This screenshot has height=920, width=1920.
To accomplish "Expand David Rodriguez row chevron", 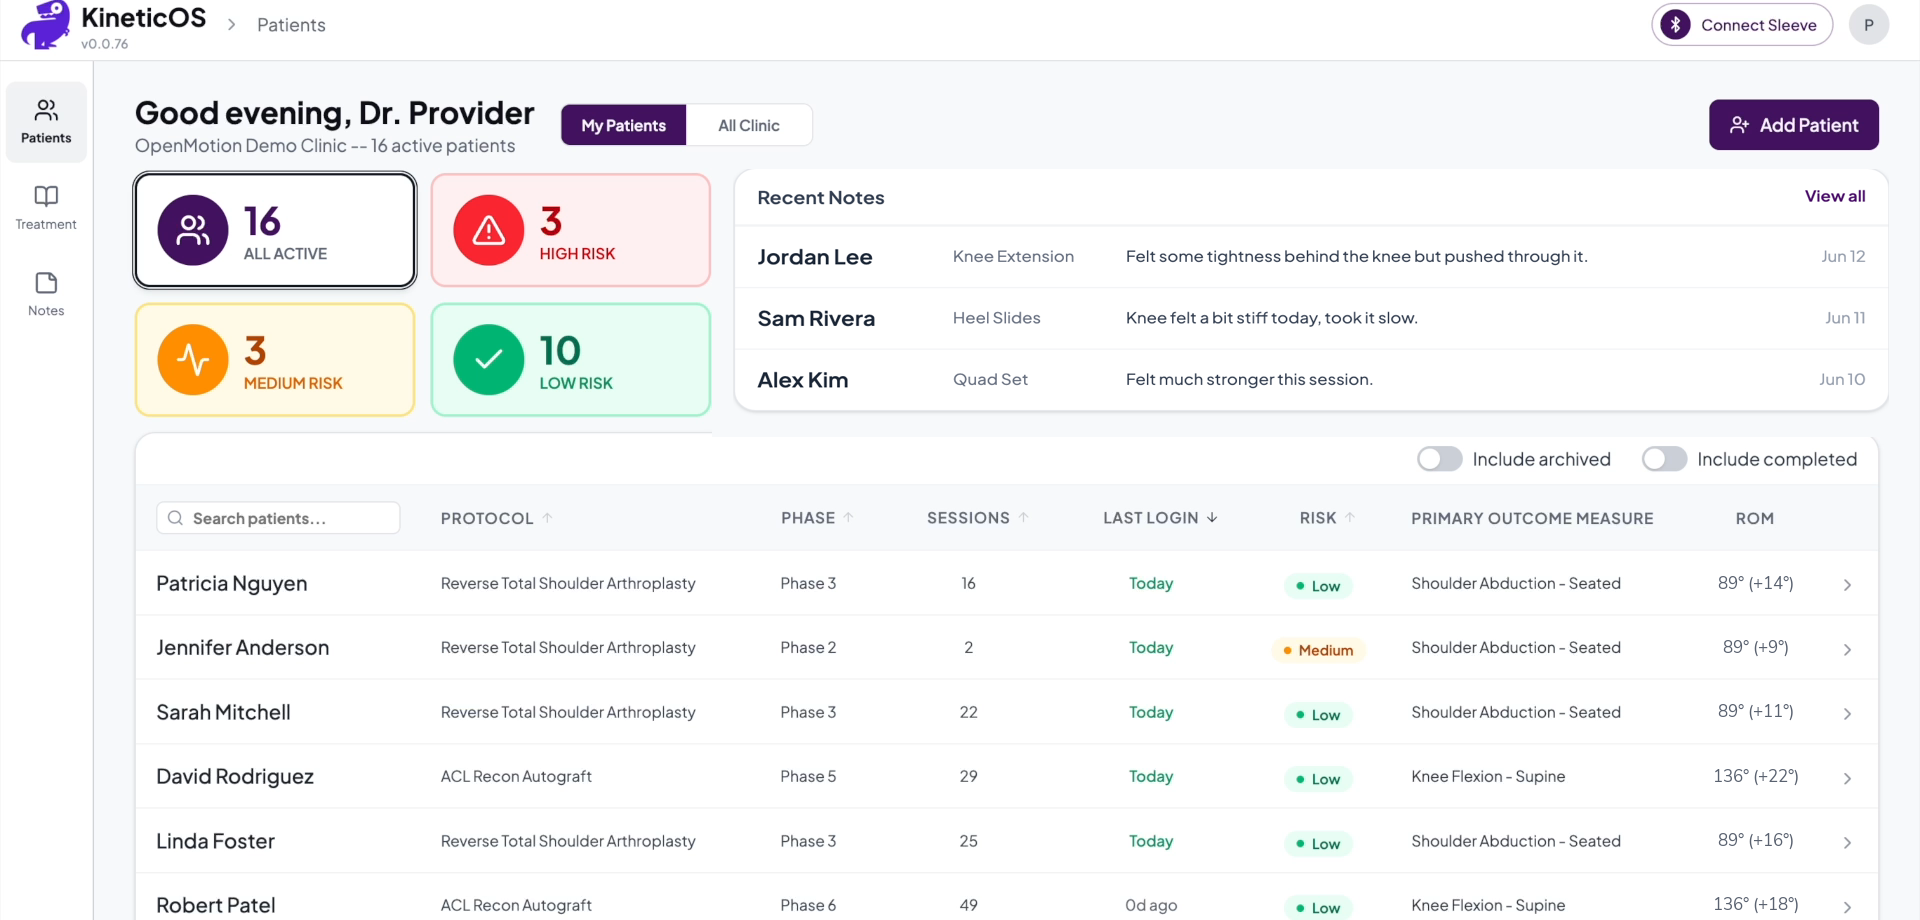I will tap(1847, 779).
